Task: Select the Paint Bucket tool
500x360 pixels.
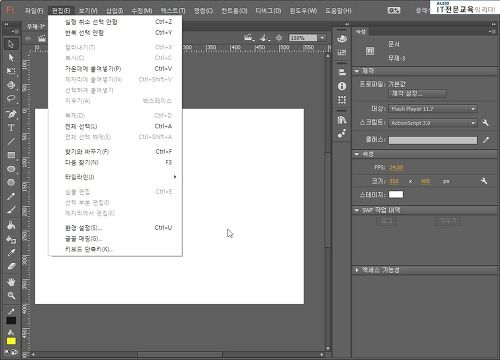Action: point(11,225)
